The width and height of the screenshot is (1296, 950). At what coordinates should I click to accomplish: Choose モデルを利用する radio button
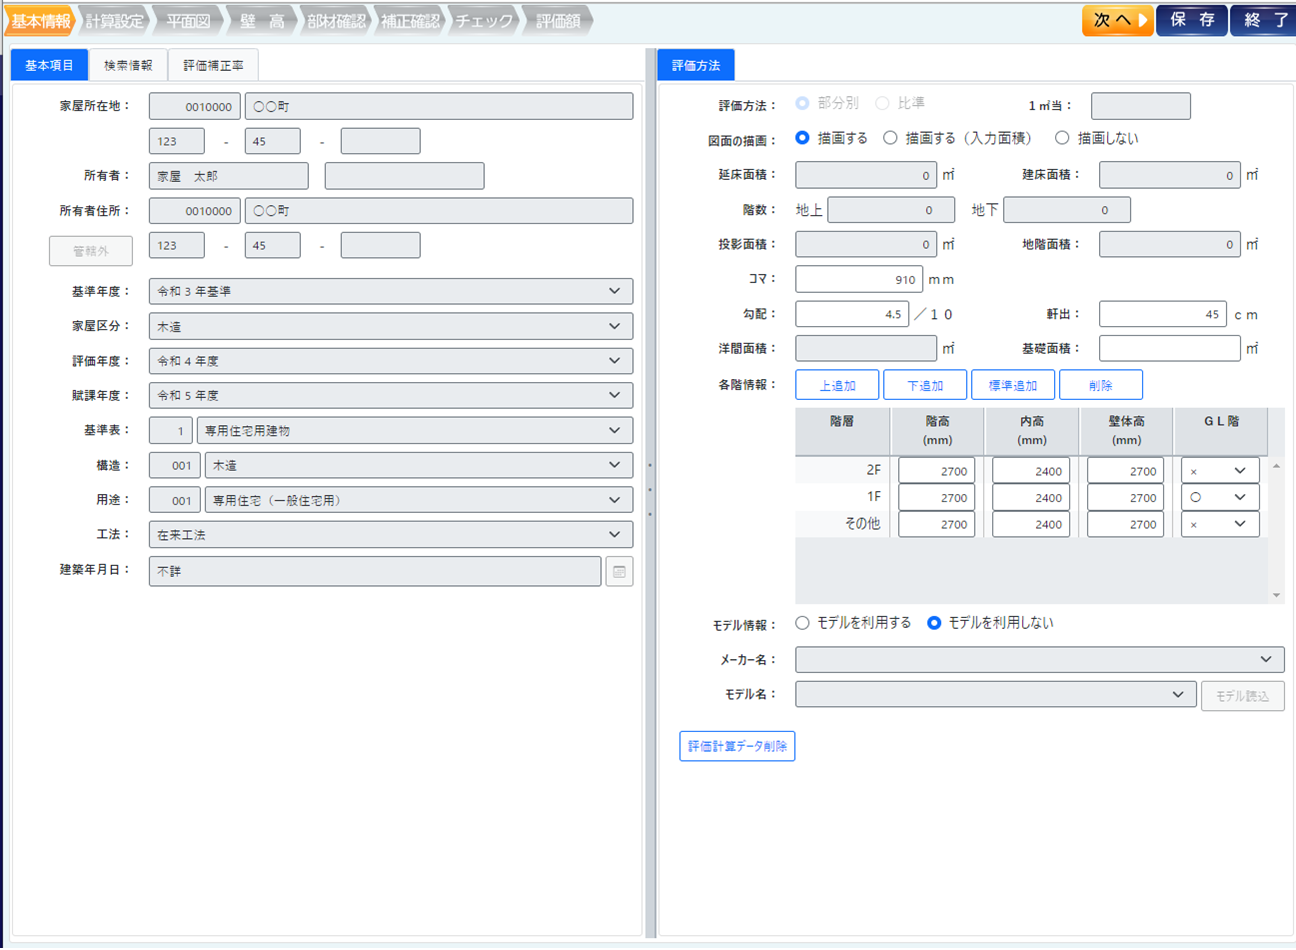802,623
